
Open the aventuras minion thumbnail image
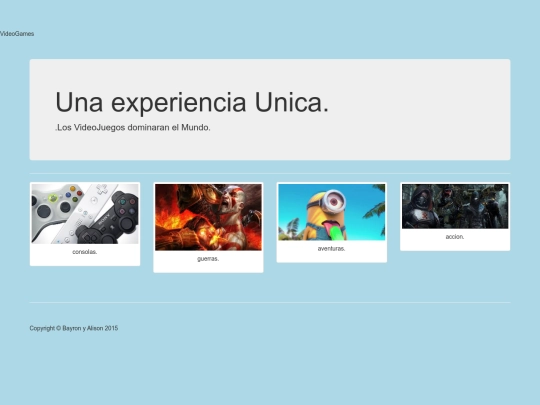tap(332, 212)
